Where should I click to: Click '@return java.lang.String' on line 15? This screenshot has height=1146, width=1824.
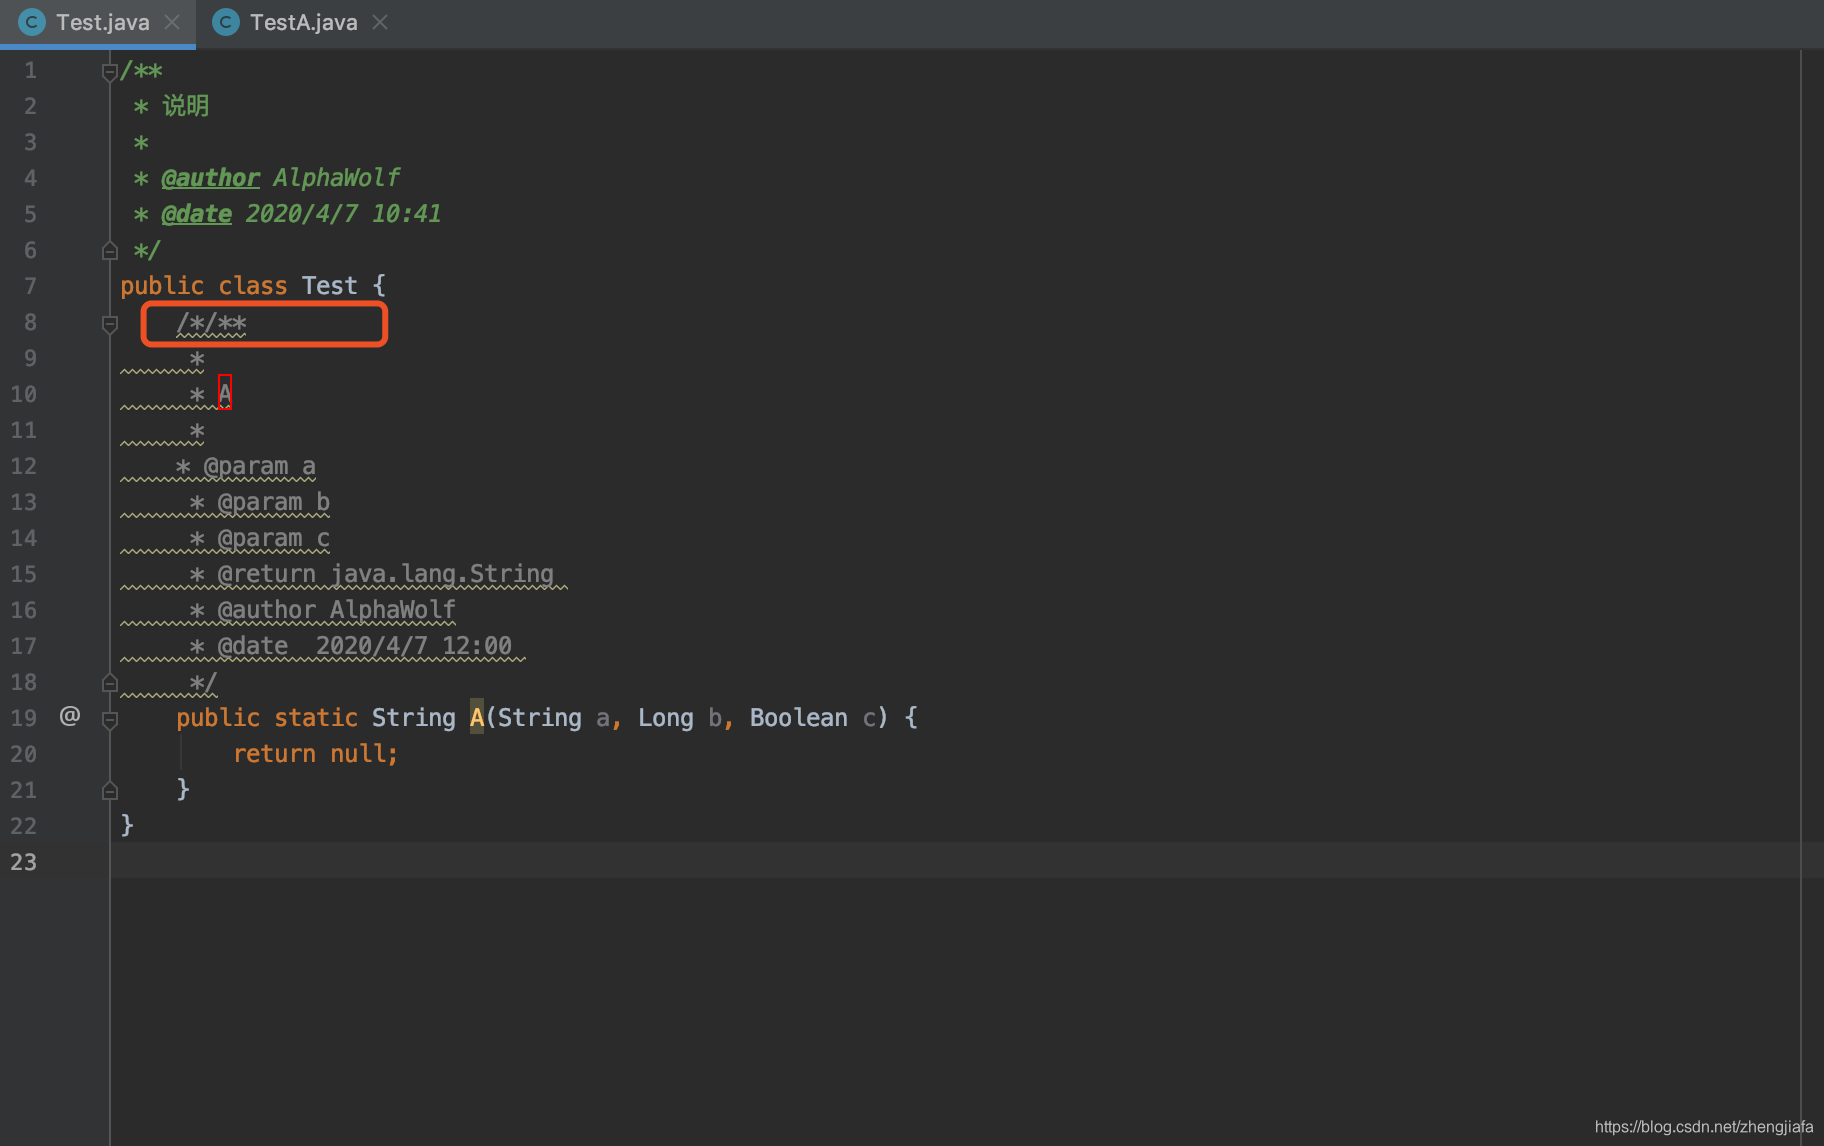(x=385, y=574)
